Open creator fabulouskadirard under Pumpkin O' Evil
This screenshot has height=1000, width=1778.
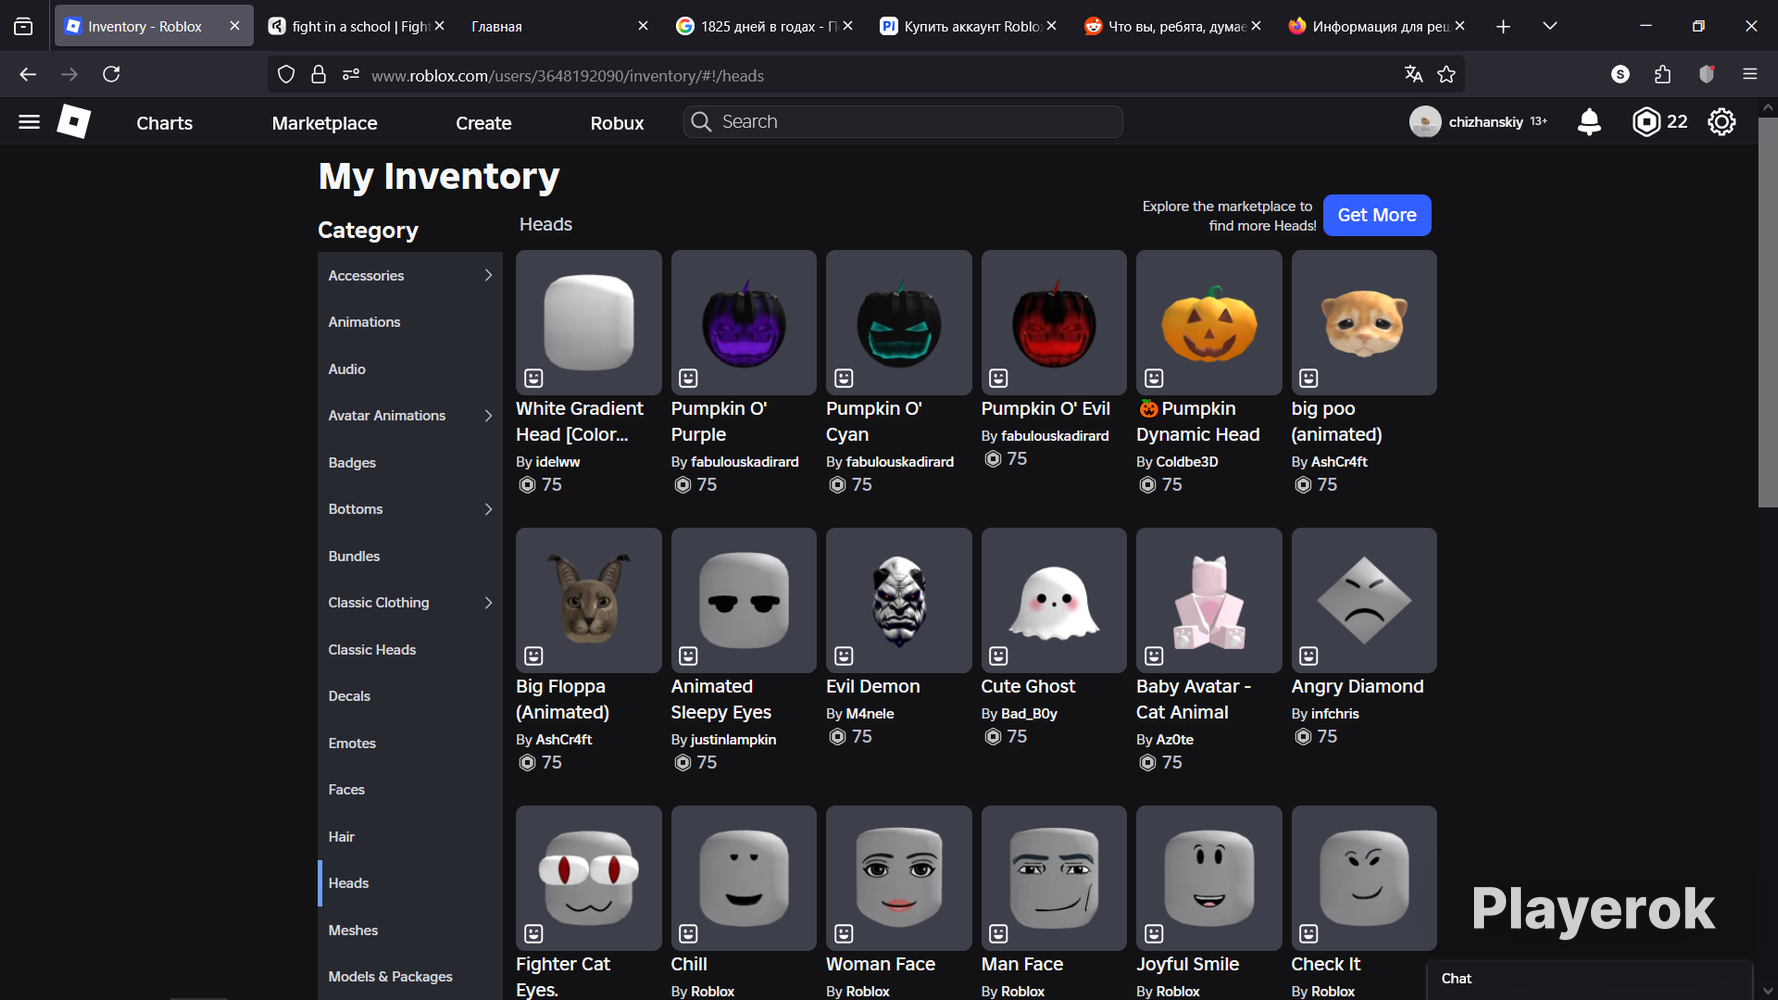[1055, 436]
